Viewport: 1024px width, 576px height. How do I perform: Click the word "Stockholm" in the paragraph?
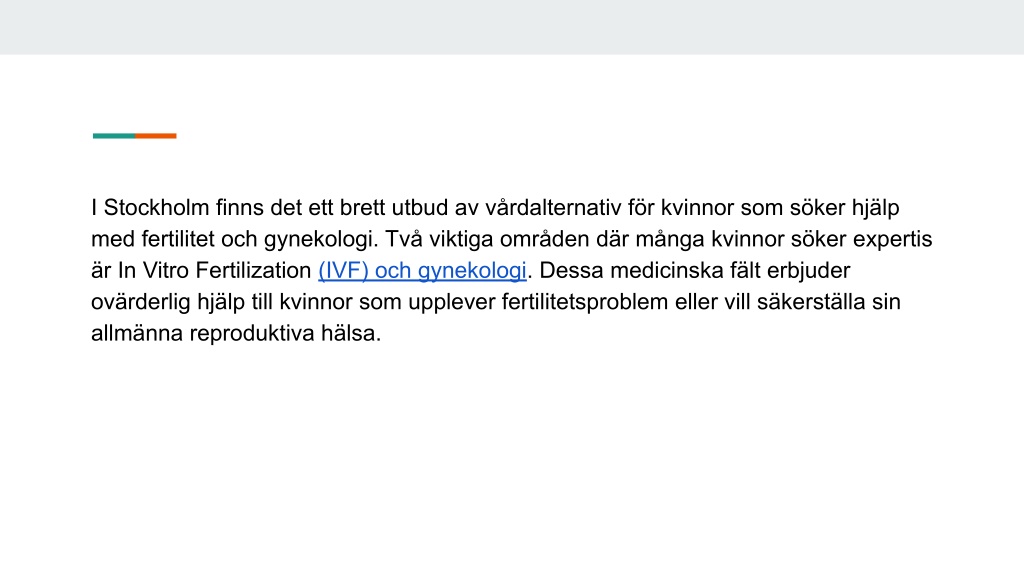(156, 208)
